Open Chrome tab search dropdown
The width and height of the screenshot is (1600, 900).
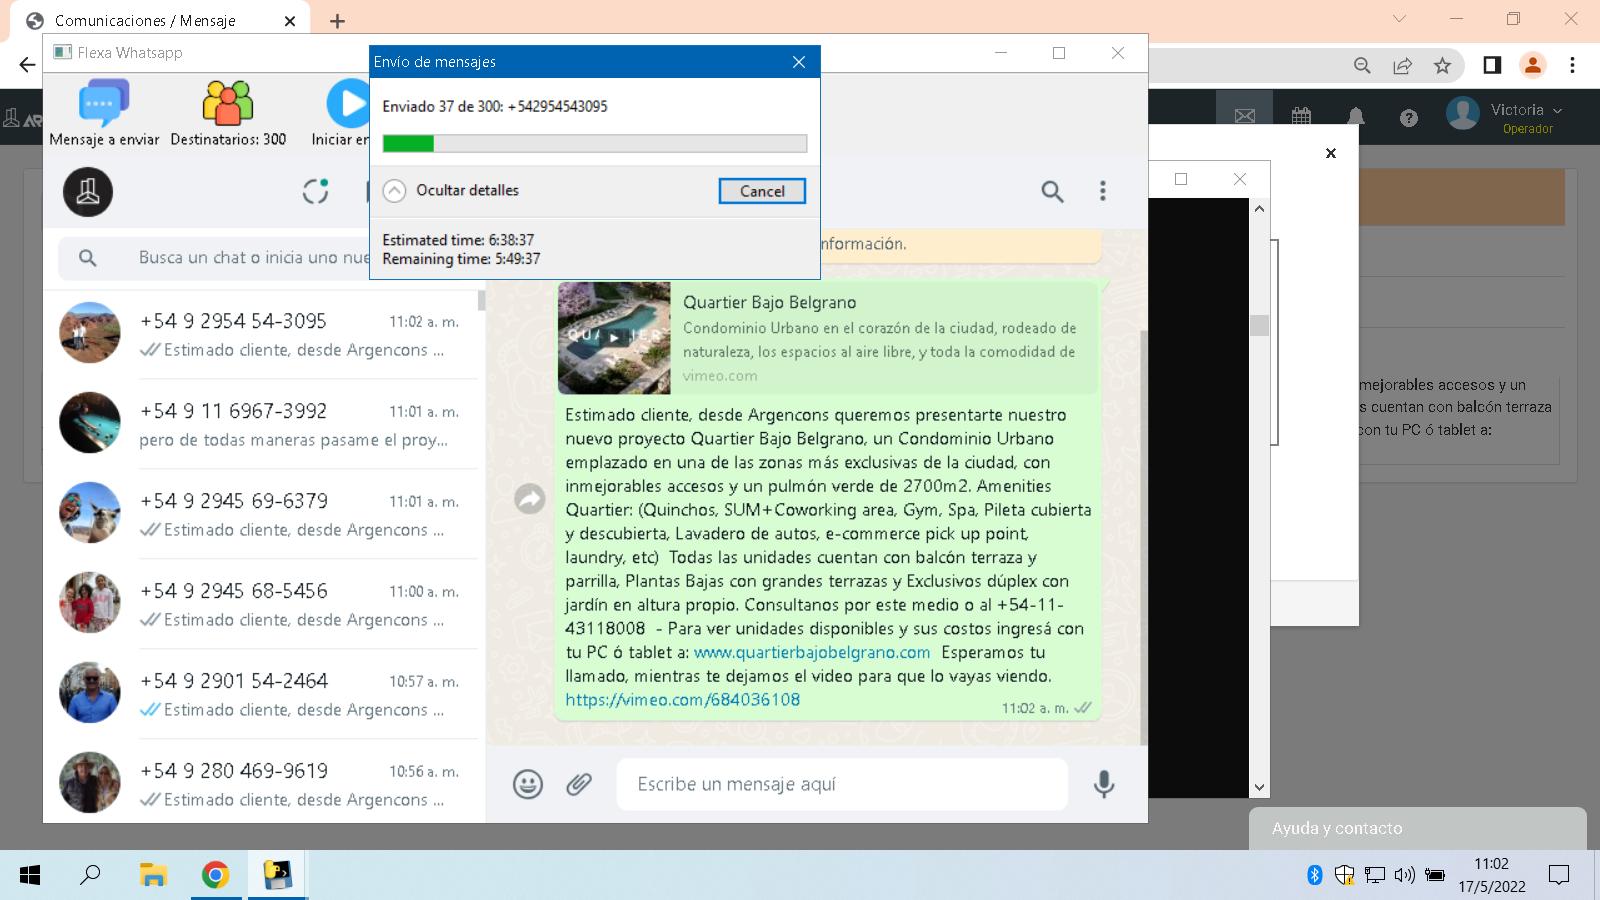[x=1399, y=19]
